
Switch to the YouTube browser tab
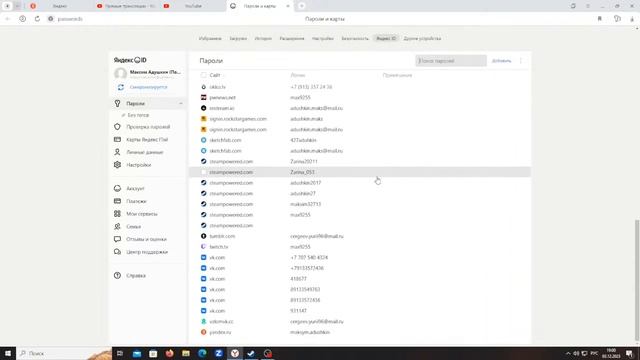point(192,6)
